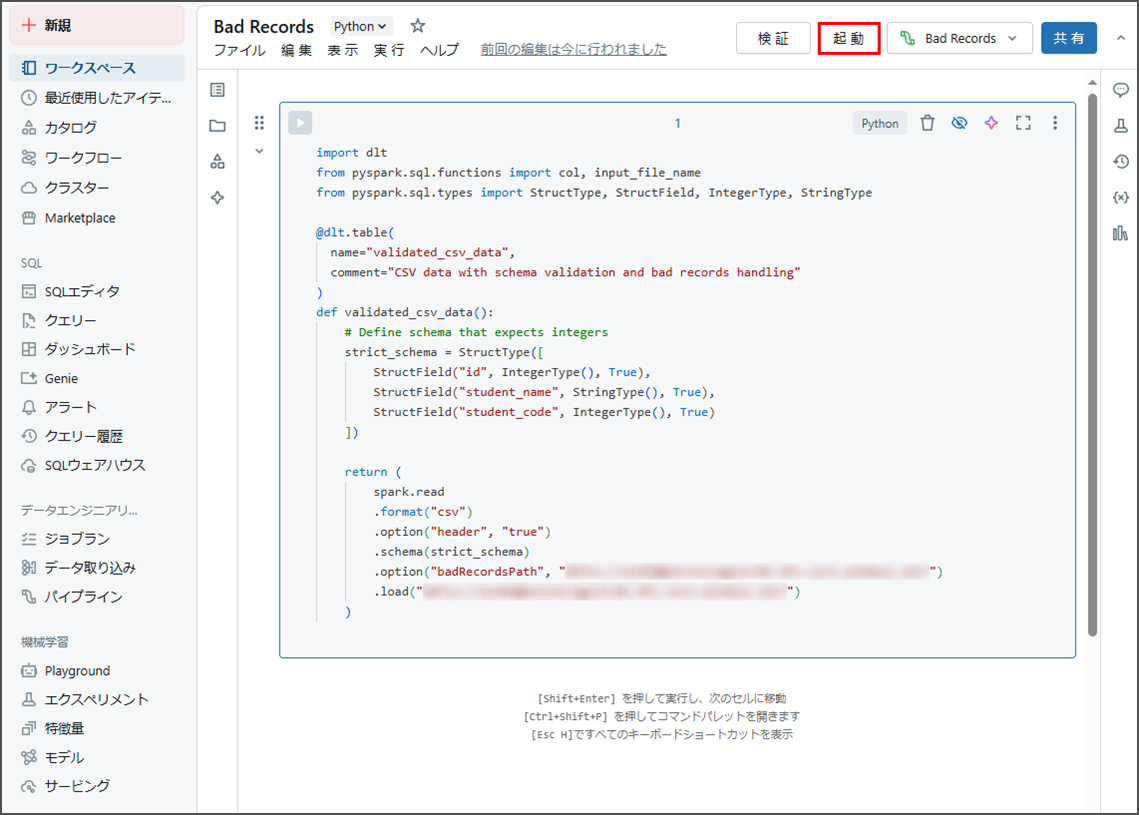Open version history icon in right sidebar
1139x815 pixels.
(x=1120, y=161)
